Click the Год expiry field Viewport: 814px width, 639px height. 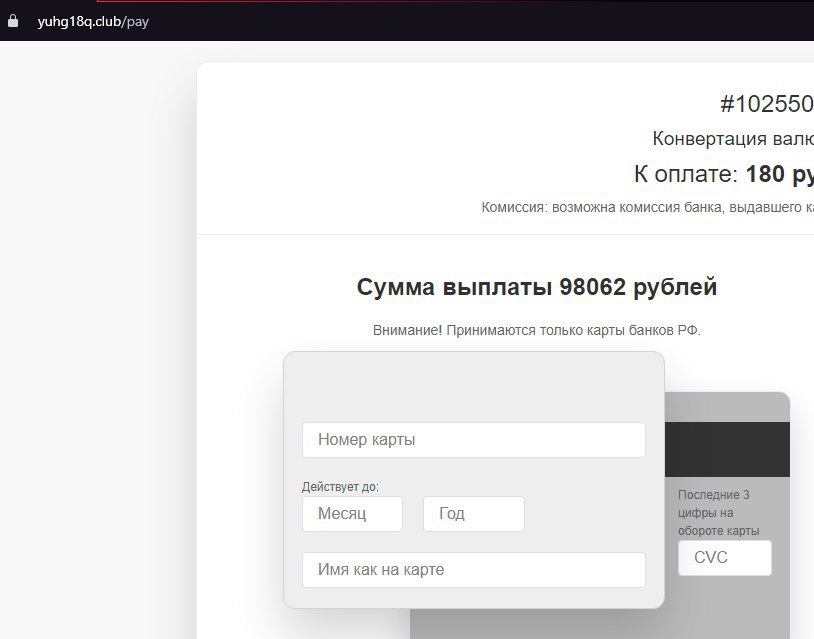coord(473,513)
